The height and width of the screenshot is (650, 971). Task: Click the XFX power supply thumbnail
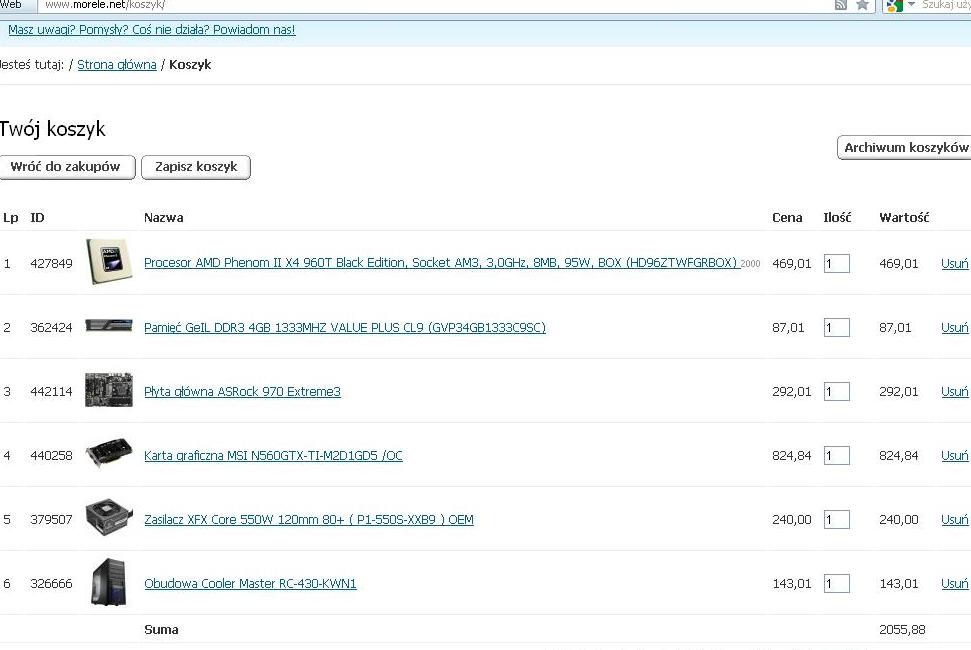coord(109,516)
